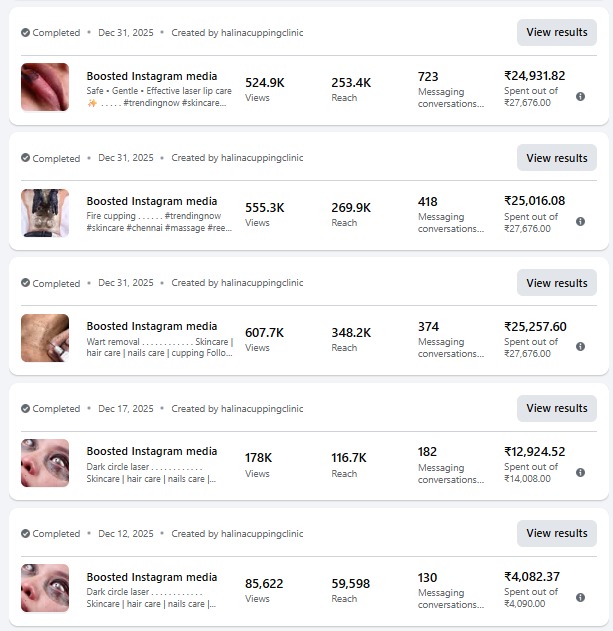Click info icon beside ₹4,082.37 spend
Screen dimensions: 613x631
tap(580, 598)
